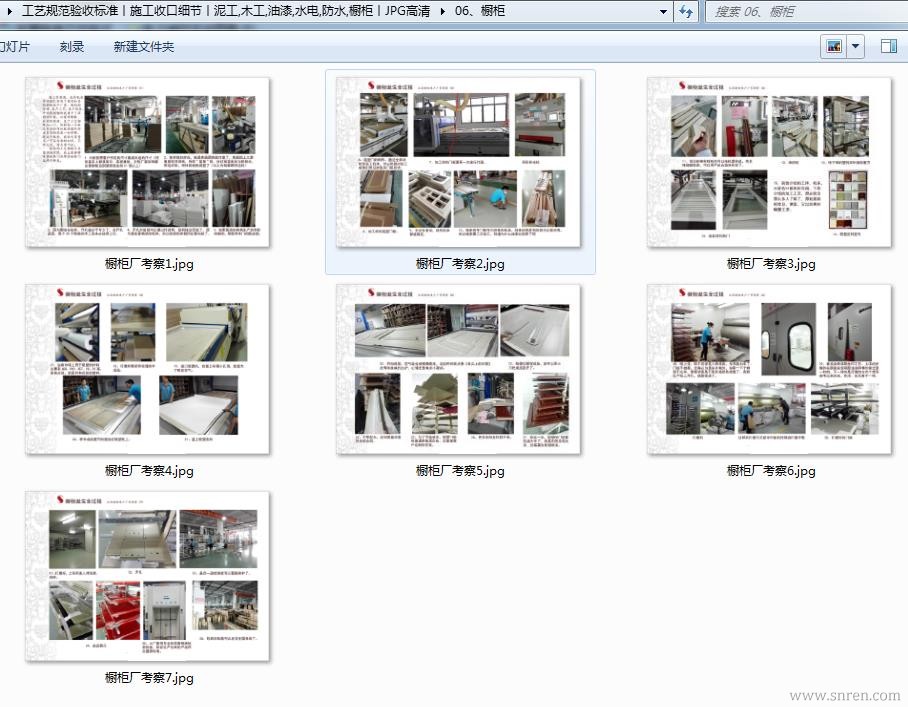This screenshot has height=707, width=908.
Task: Click the slideshow (灯片) toolbar item
Action: (15, 47)
